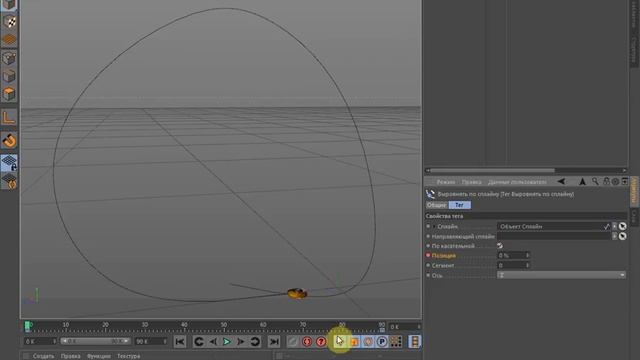Click the attributes search magnifier icon
Screen dimensions: 640x360
(596, 181)
